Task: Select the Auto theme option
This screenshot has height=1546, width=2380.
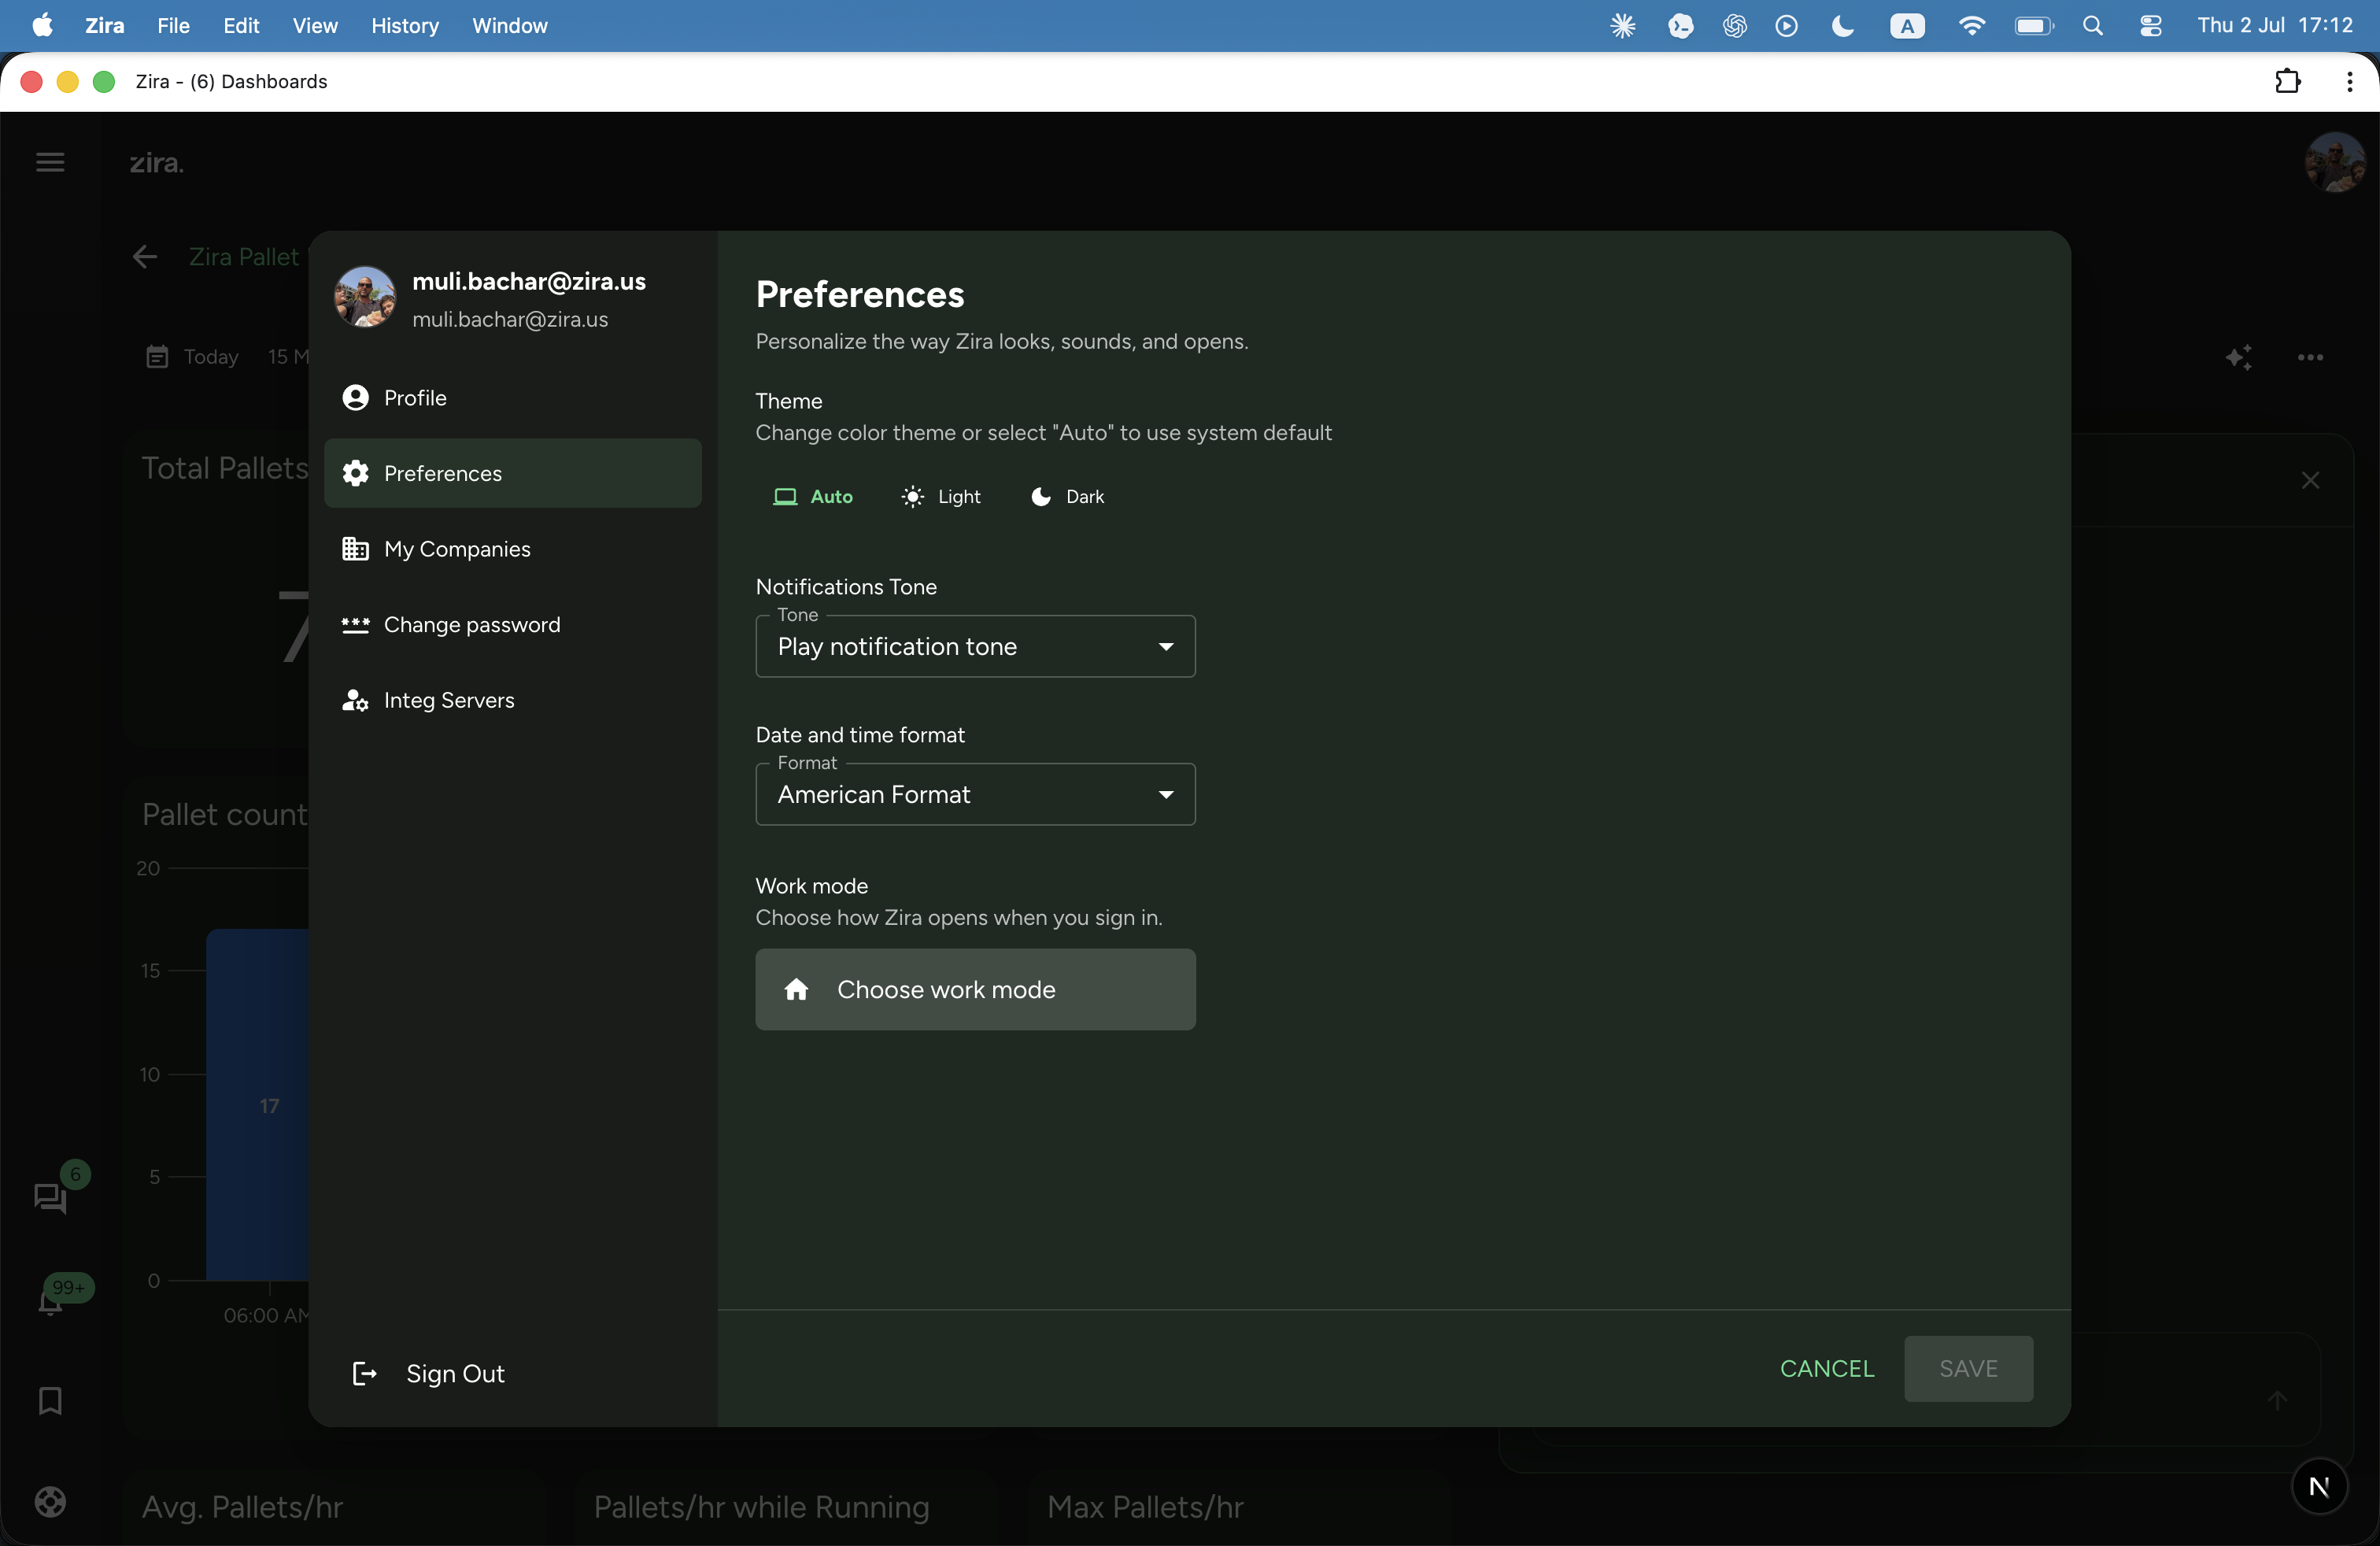Action: coord(812,497)
